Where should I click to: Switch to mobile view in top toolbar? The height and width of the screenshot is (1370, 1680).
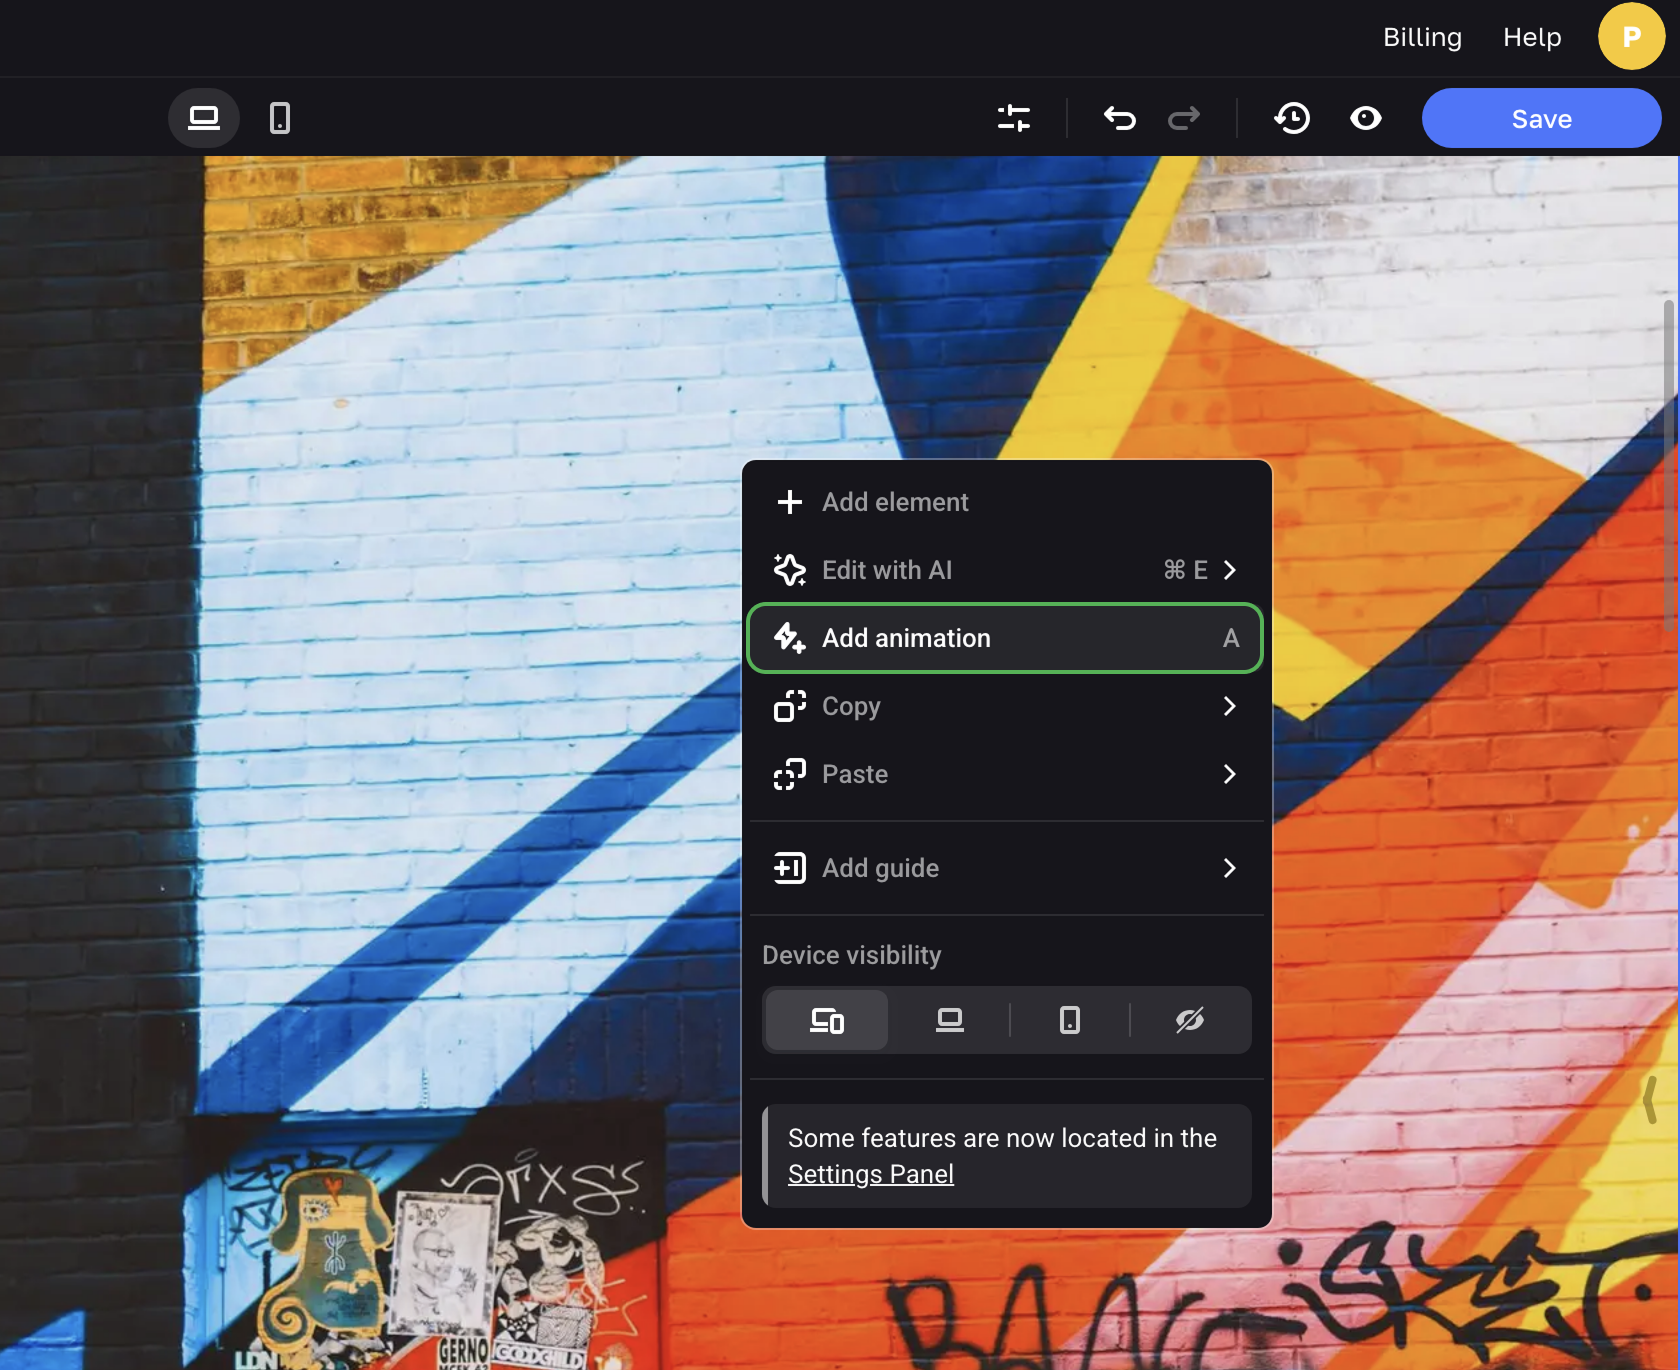pos(280,118)
